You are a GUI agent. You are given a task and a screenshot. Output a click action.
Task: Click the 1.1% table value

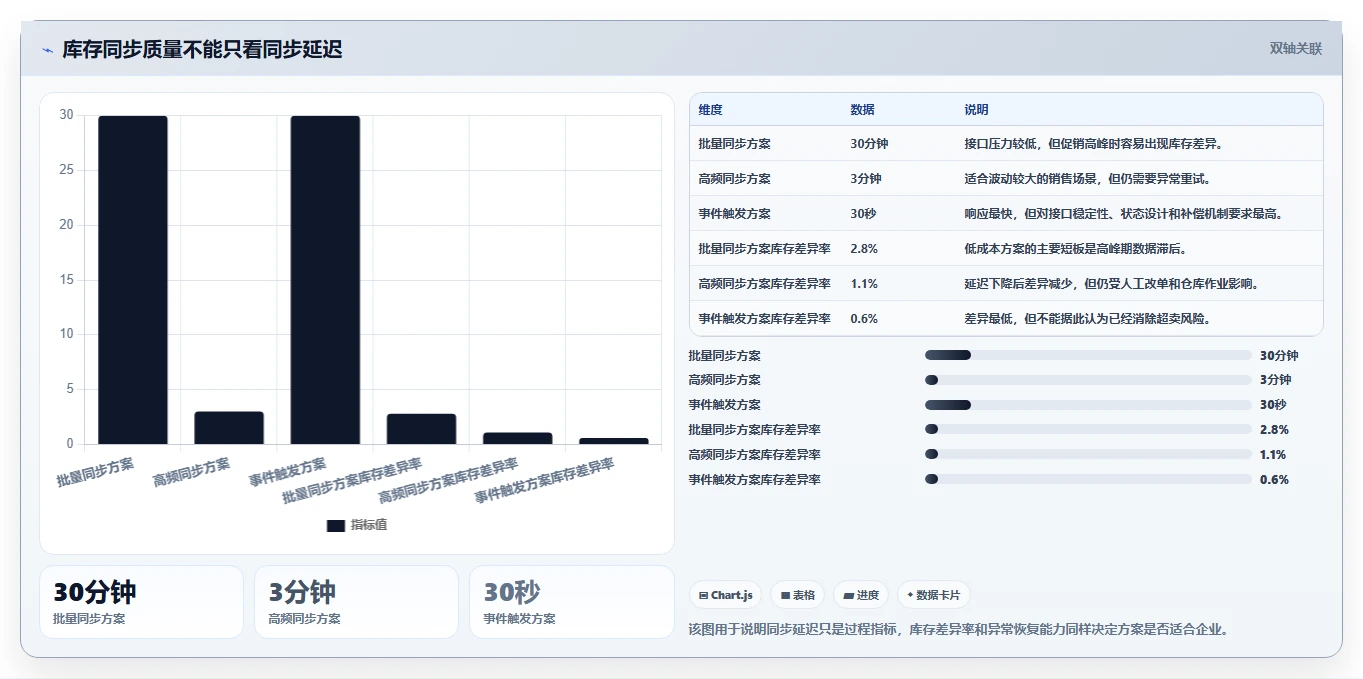click(x=864, y=284)
